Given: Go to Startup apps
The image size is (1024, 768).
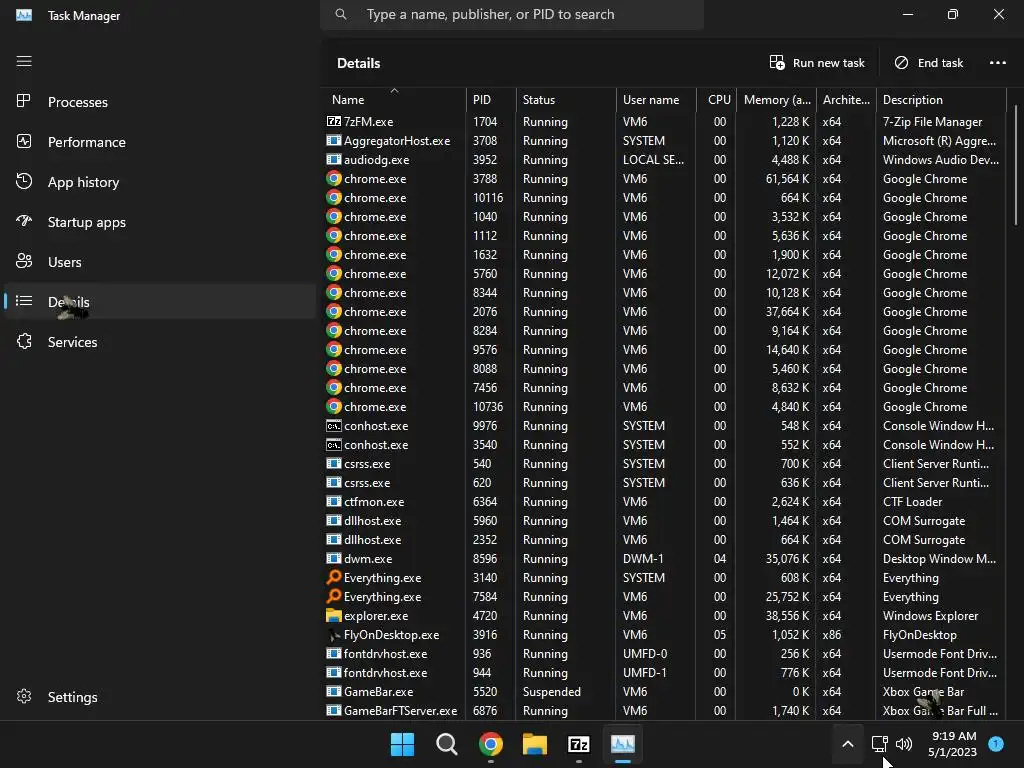Looking at the screenshot, I should (160, 222).
